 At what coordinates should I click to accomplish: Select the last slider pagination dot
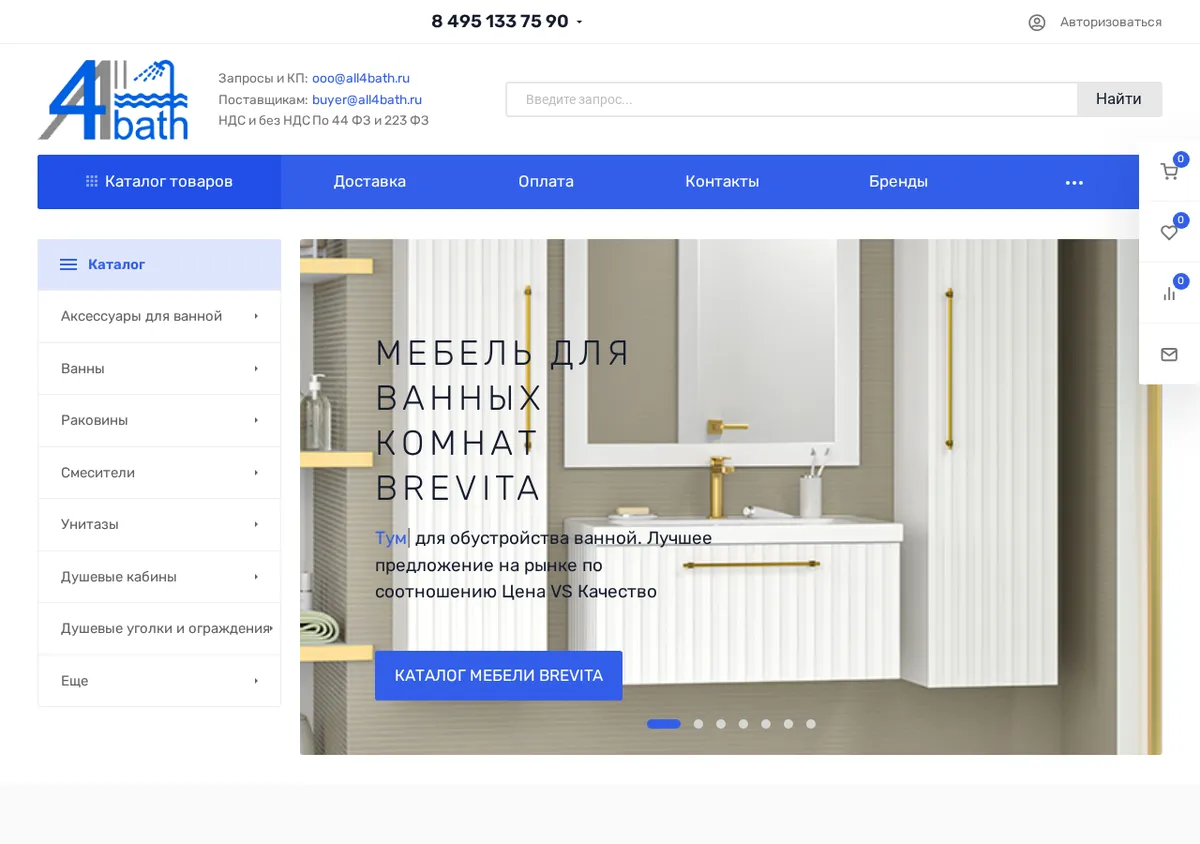coord(811,724)
